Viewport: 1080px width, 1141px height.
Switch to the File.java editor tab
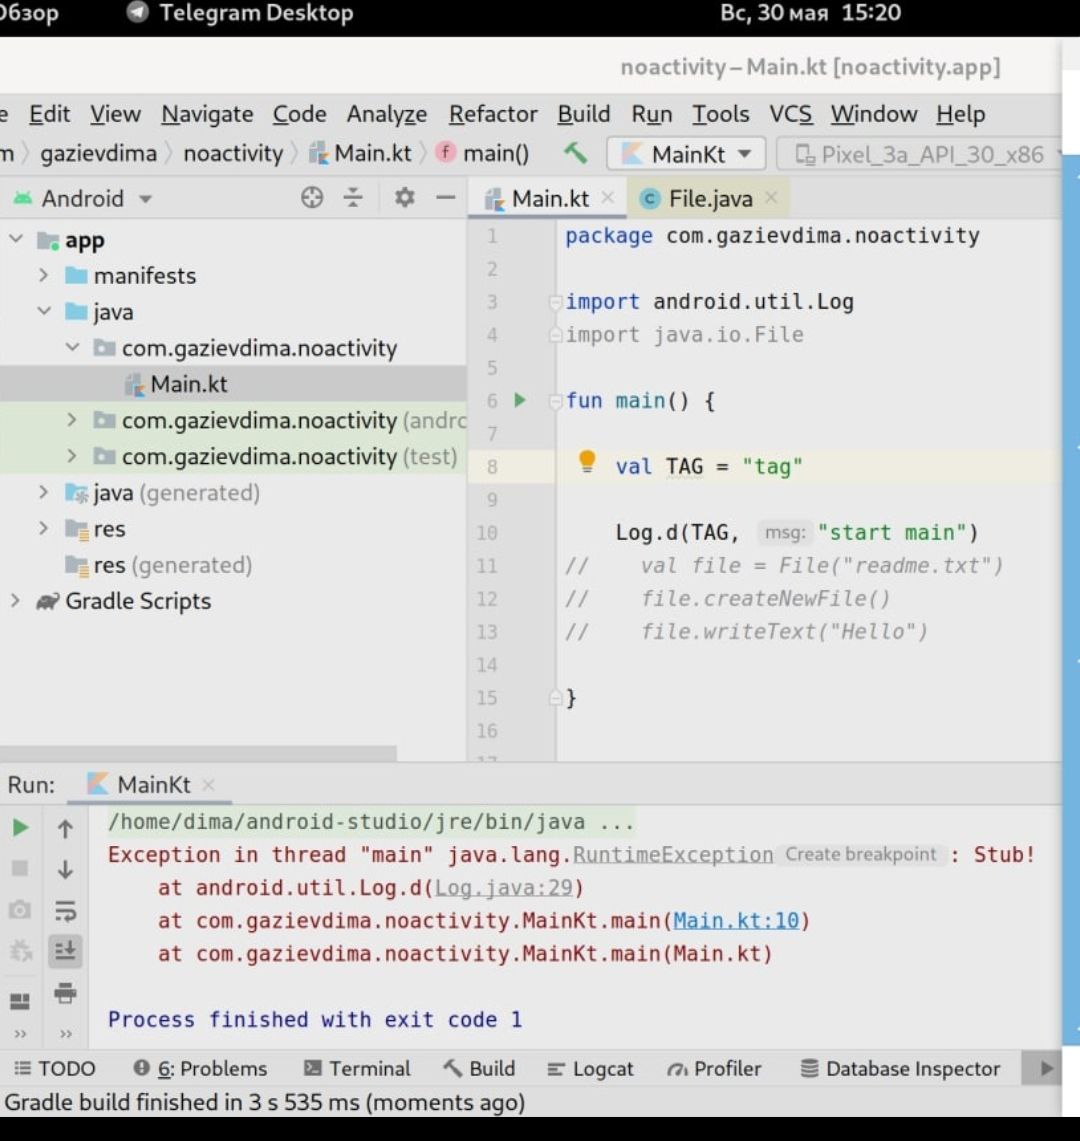(709, 198)
